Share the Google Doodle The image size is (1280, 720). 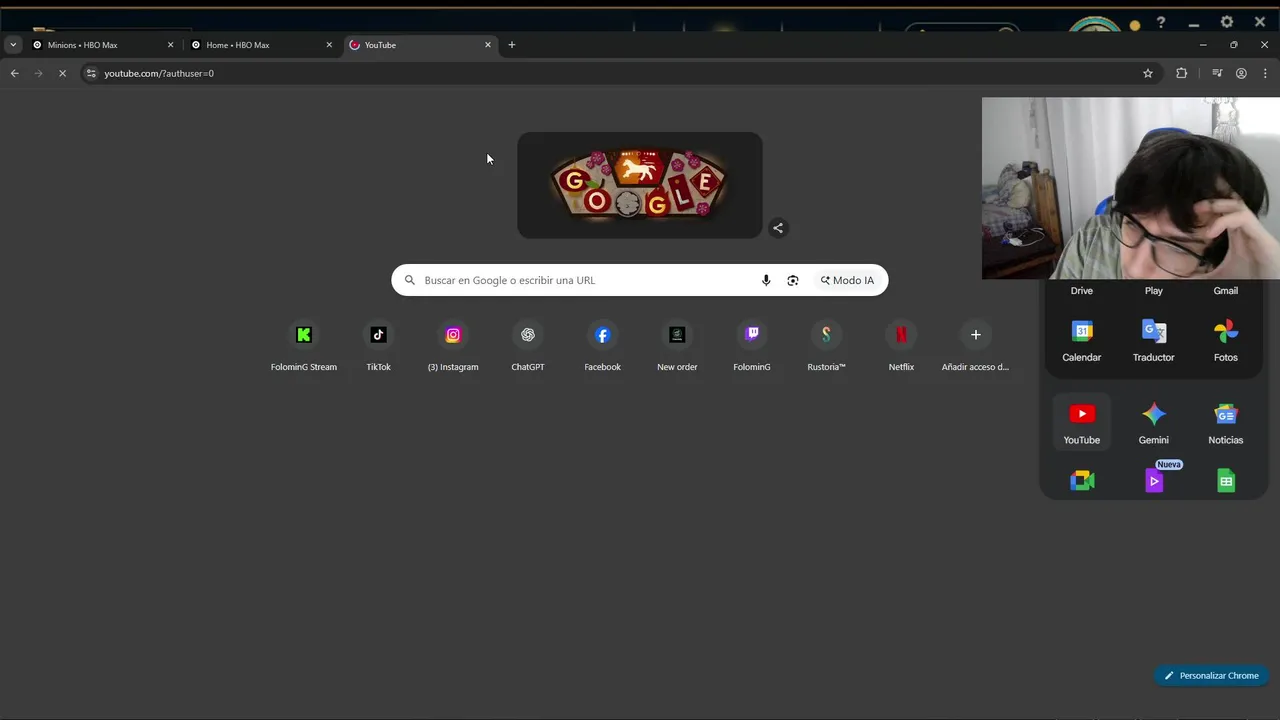tap(778, 228)
